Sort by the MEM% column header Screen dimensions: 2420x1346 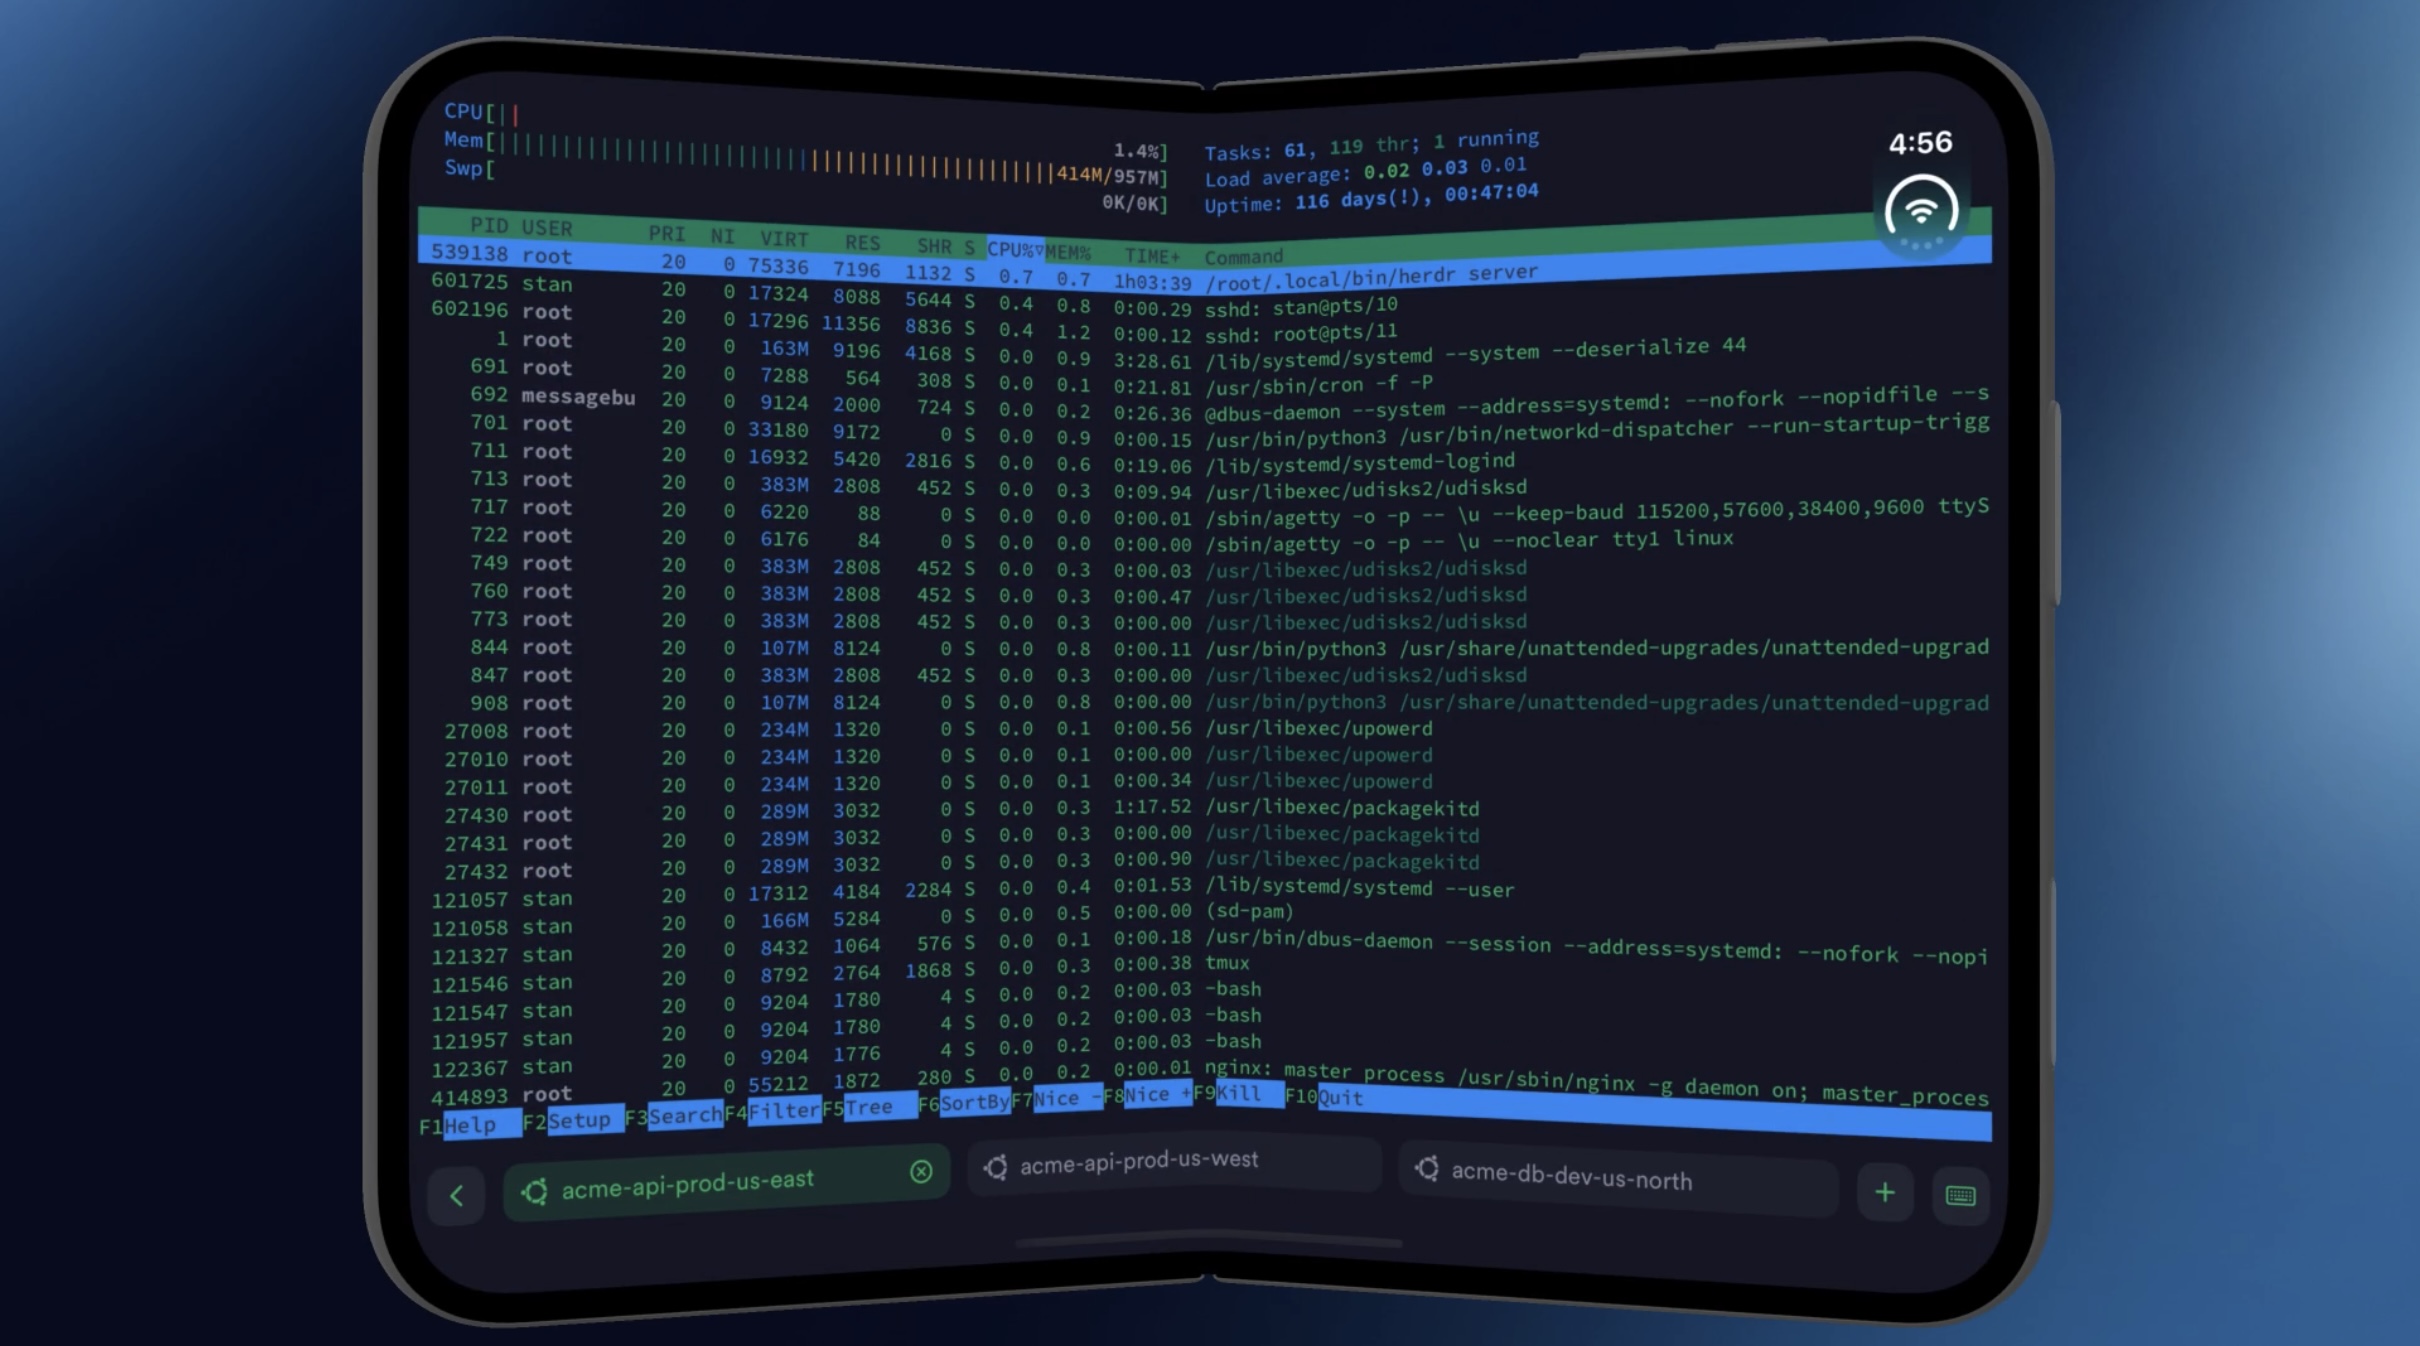click(1068, 252)
